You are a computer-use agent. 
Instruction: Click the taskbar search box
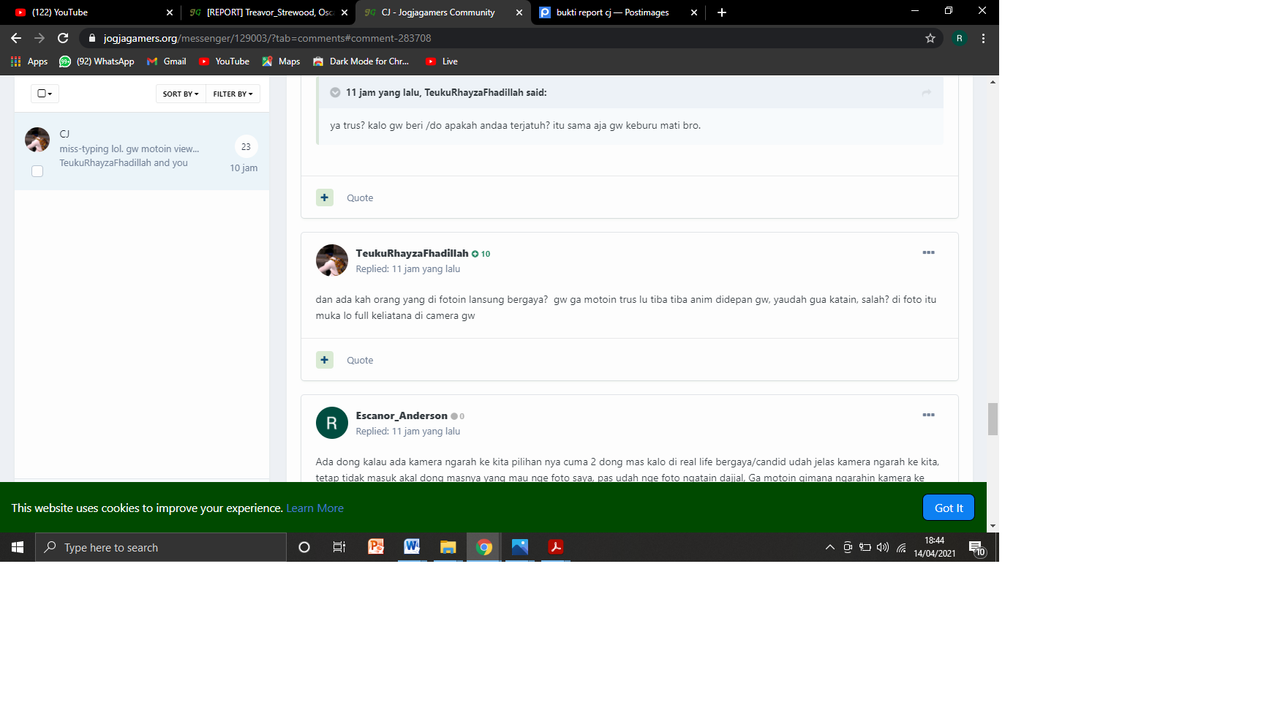pyautogui.click(x=161, y=547)
